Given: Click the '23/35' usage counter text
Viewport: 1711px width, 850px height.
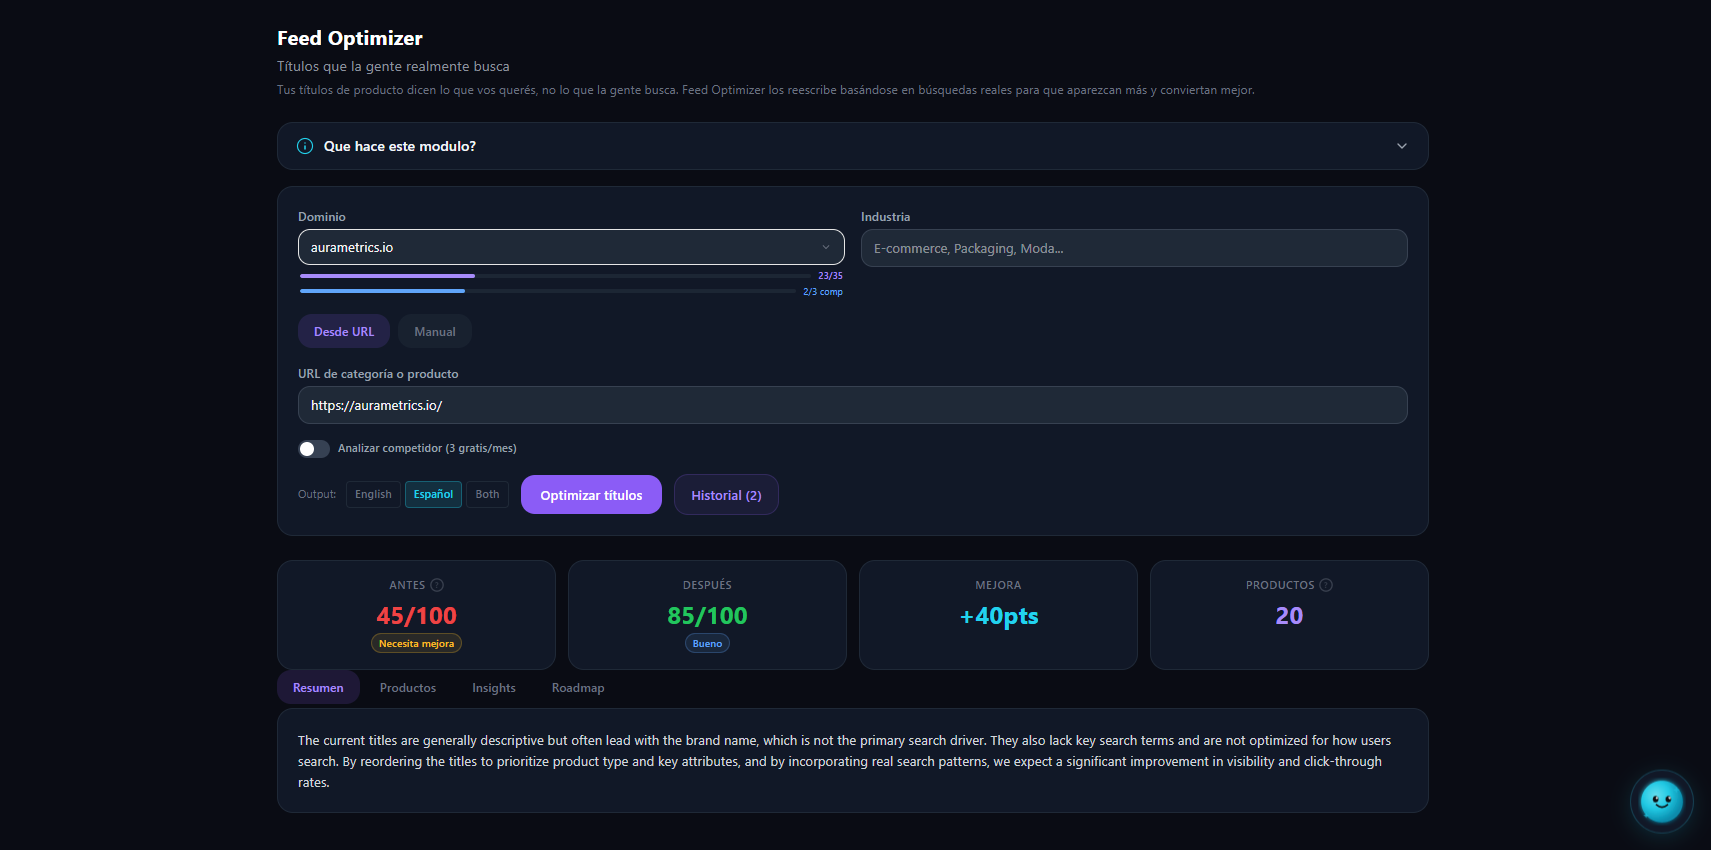Looking at the screenshot, I should (830, 276).
